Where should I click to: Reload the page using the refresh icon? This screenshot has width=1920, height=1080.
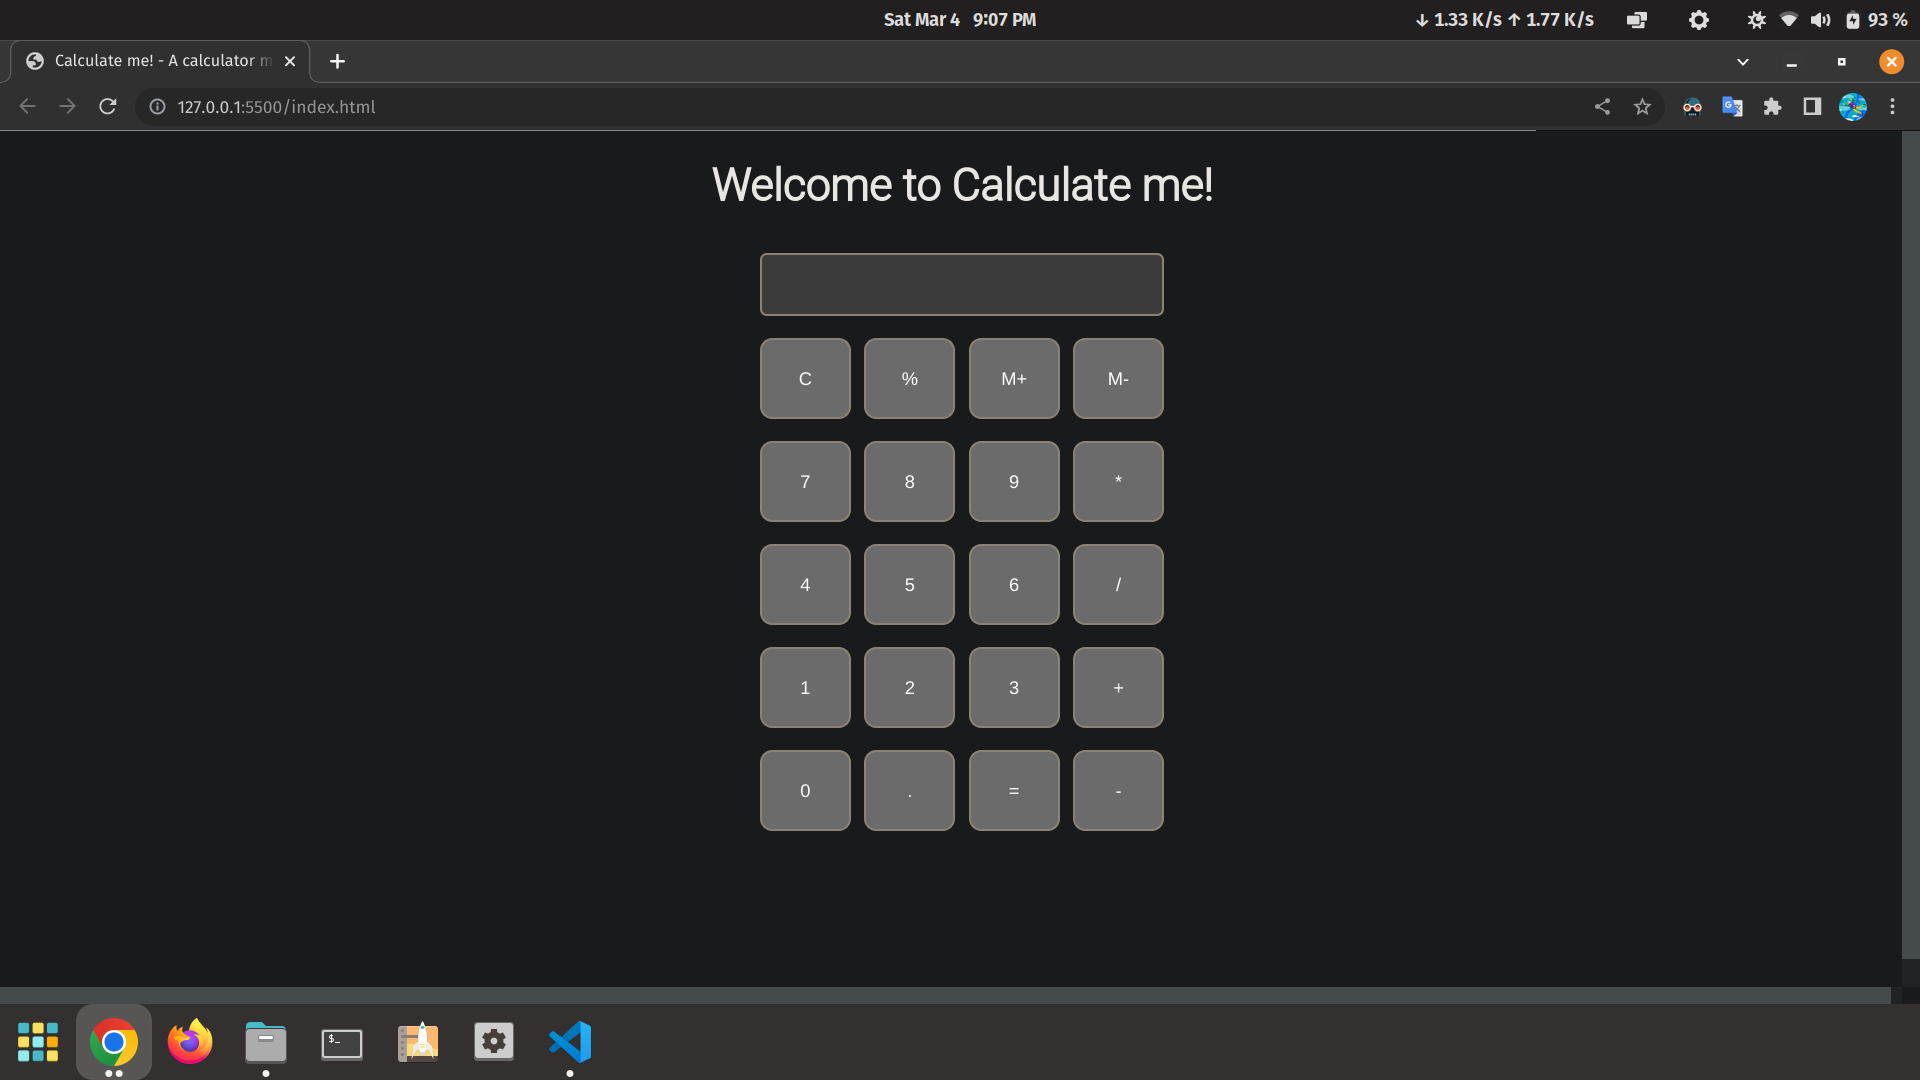[x=107, y=106]
